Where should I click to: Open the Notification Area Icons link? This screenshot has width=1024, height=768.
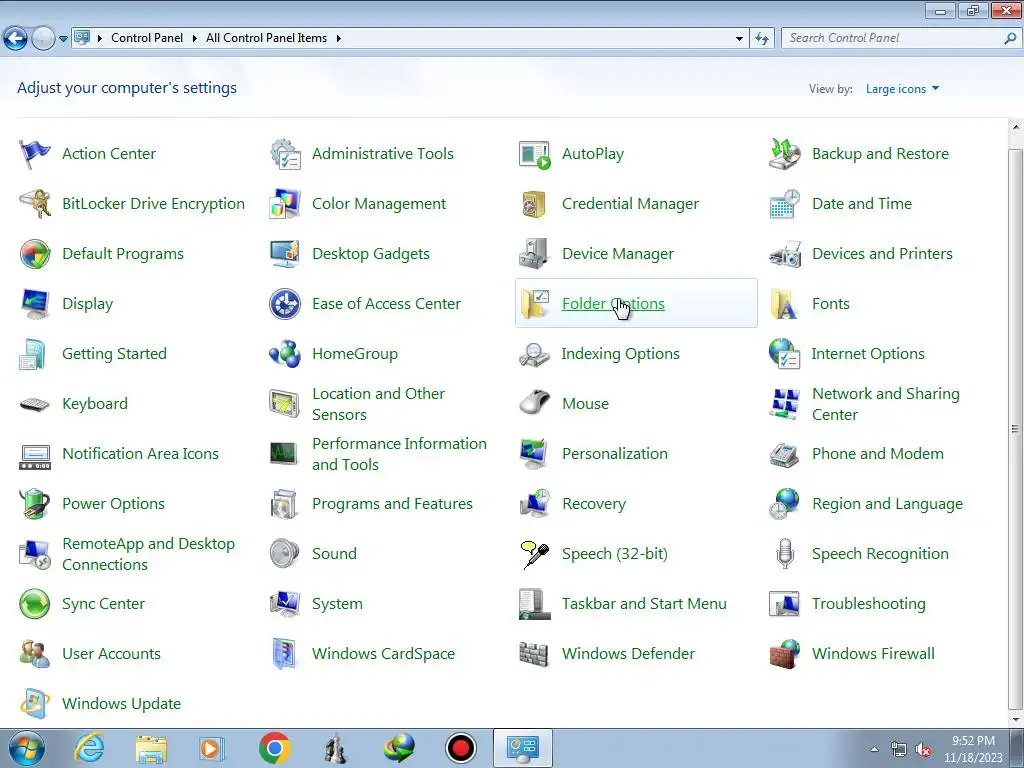point(140,454)
